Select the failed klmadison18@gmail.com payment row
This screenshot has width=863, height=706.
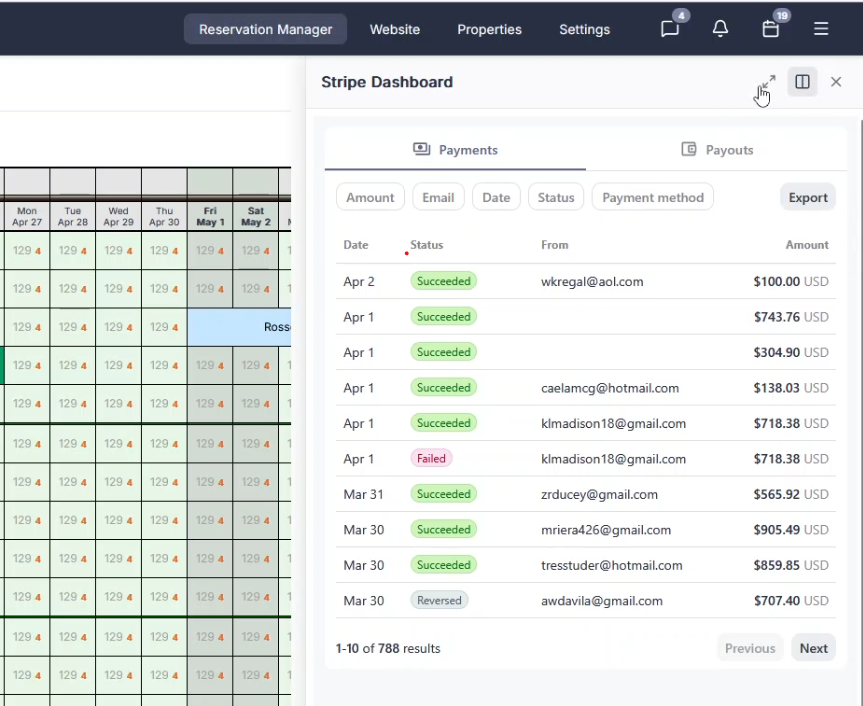click(585, 459)
